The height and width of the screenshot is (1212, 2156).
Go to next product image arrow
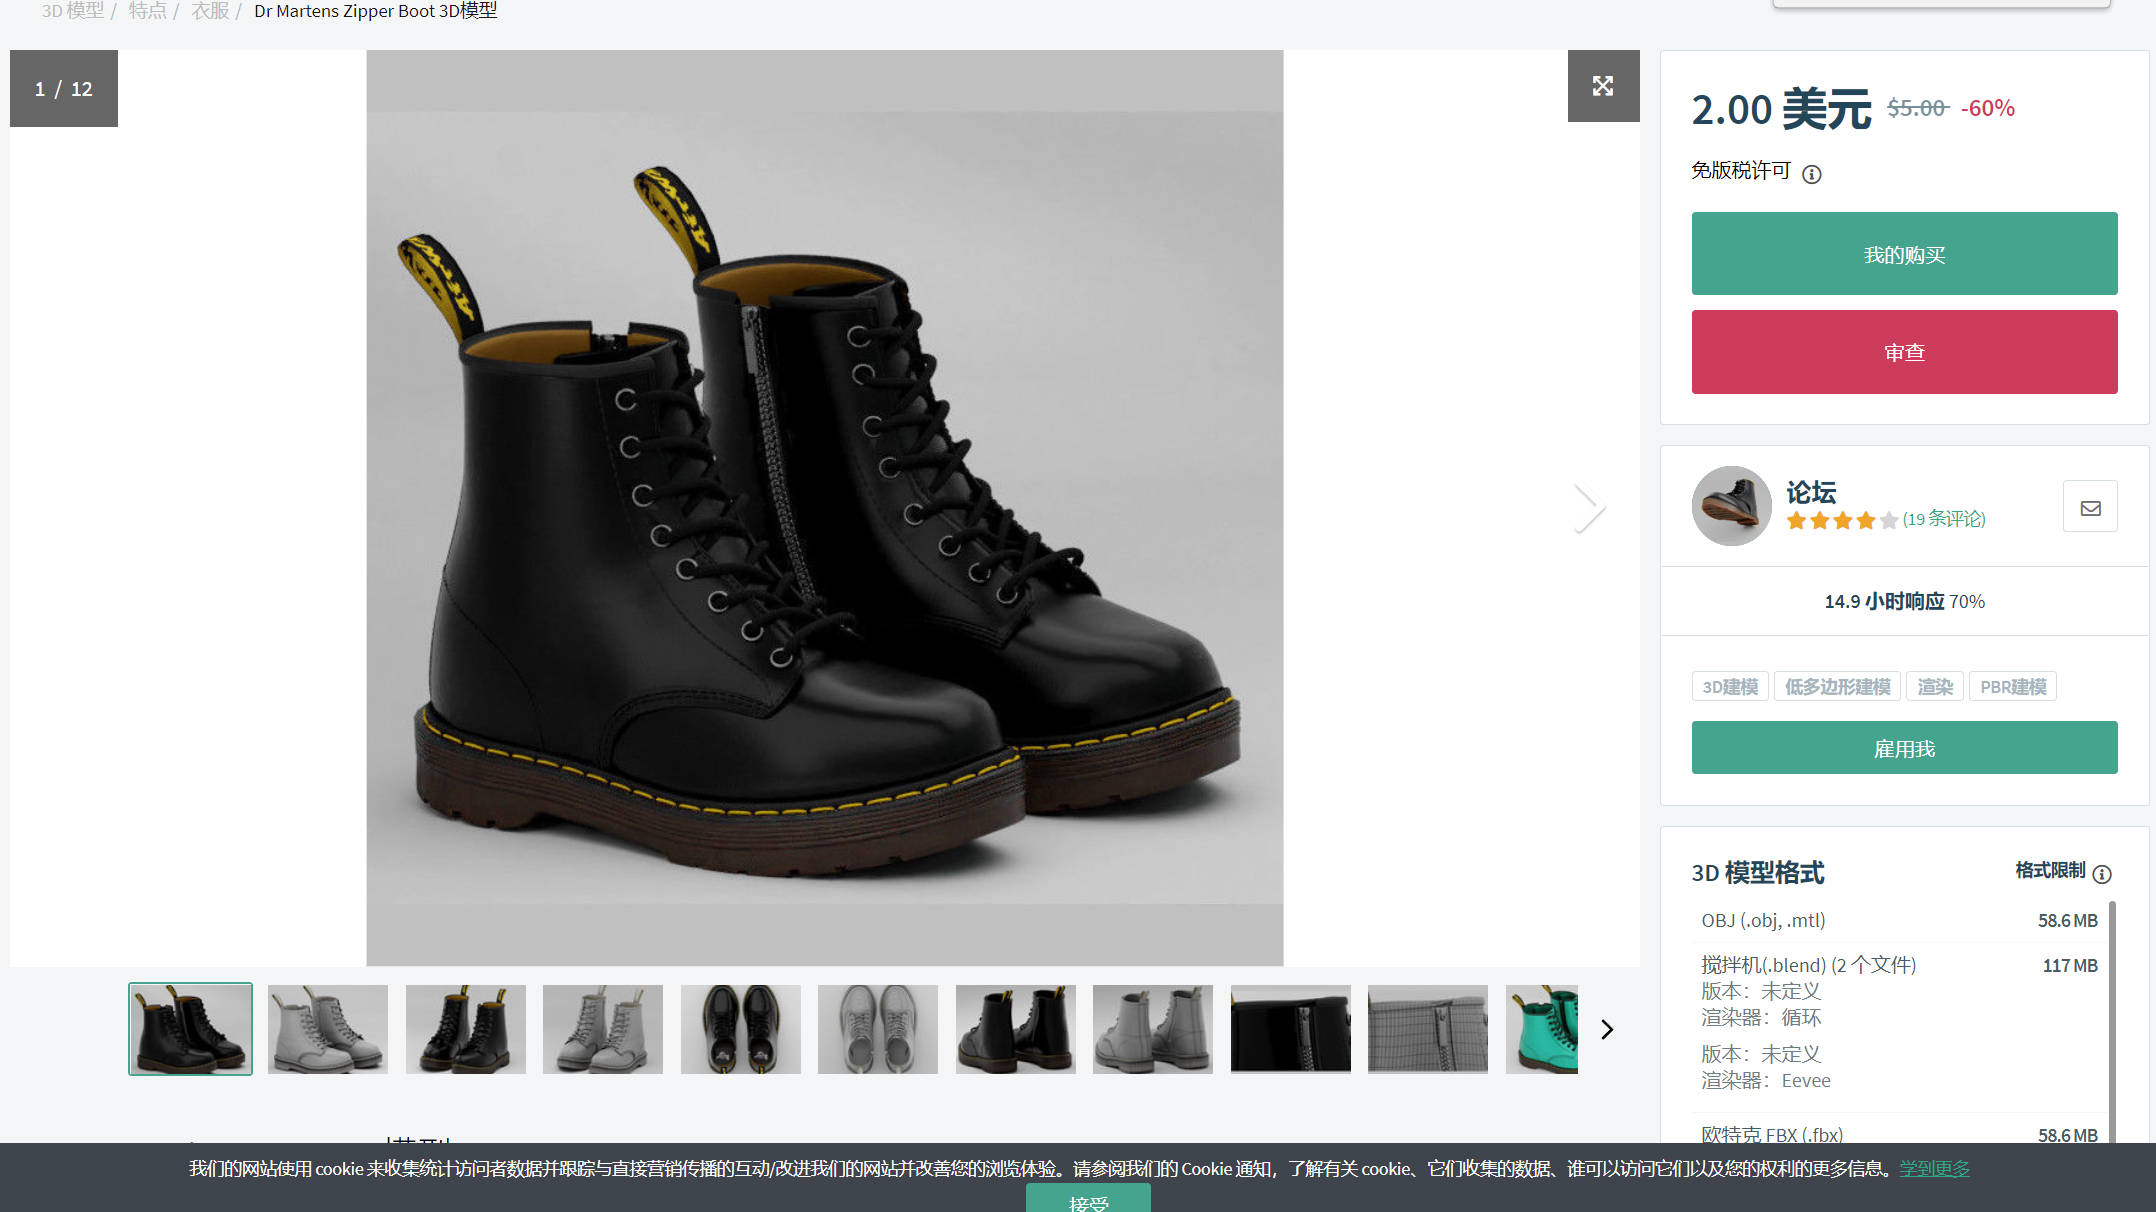[x=1589, y=509]
